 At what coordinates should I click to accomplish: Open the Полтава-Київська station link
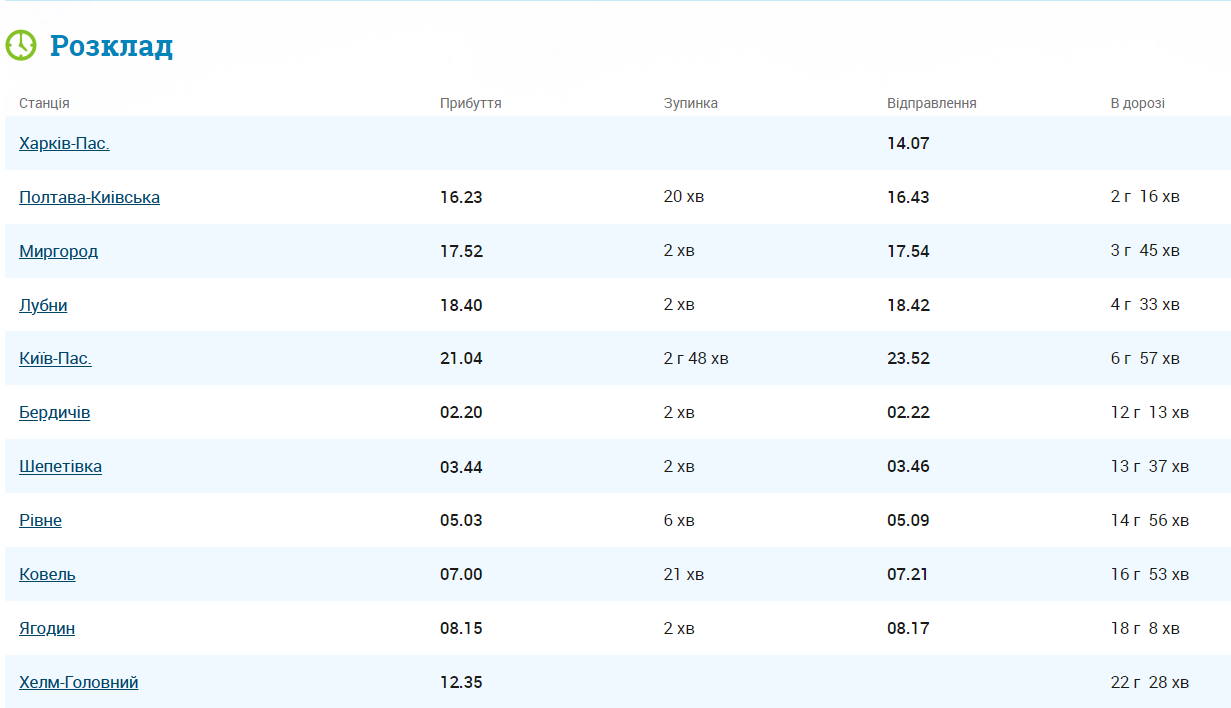coord(89,197)
